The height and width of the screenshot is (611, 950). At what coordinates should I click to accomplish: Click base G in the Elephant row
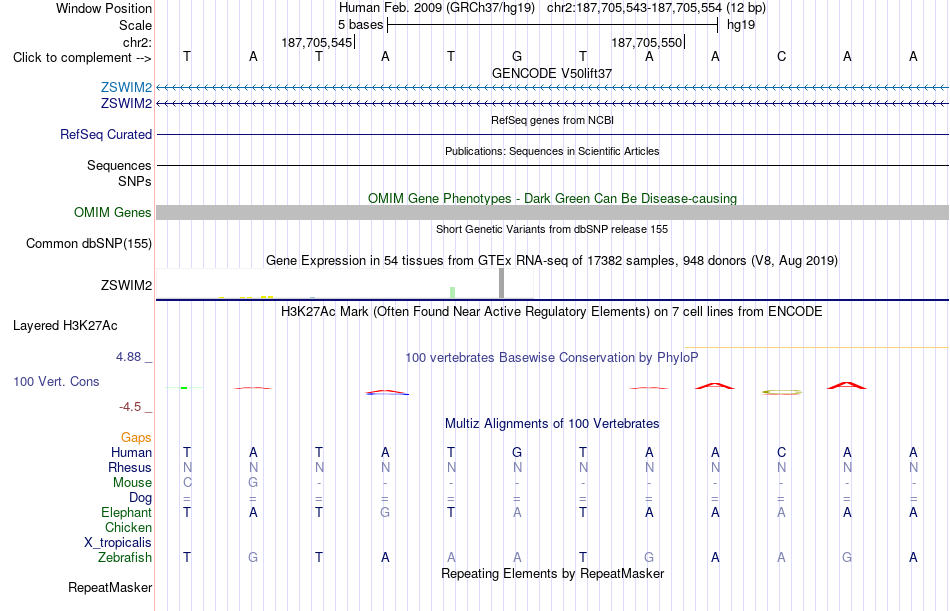tap(385, 512)
